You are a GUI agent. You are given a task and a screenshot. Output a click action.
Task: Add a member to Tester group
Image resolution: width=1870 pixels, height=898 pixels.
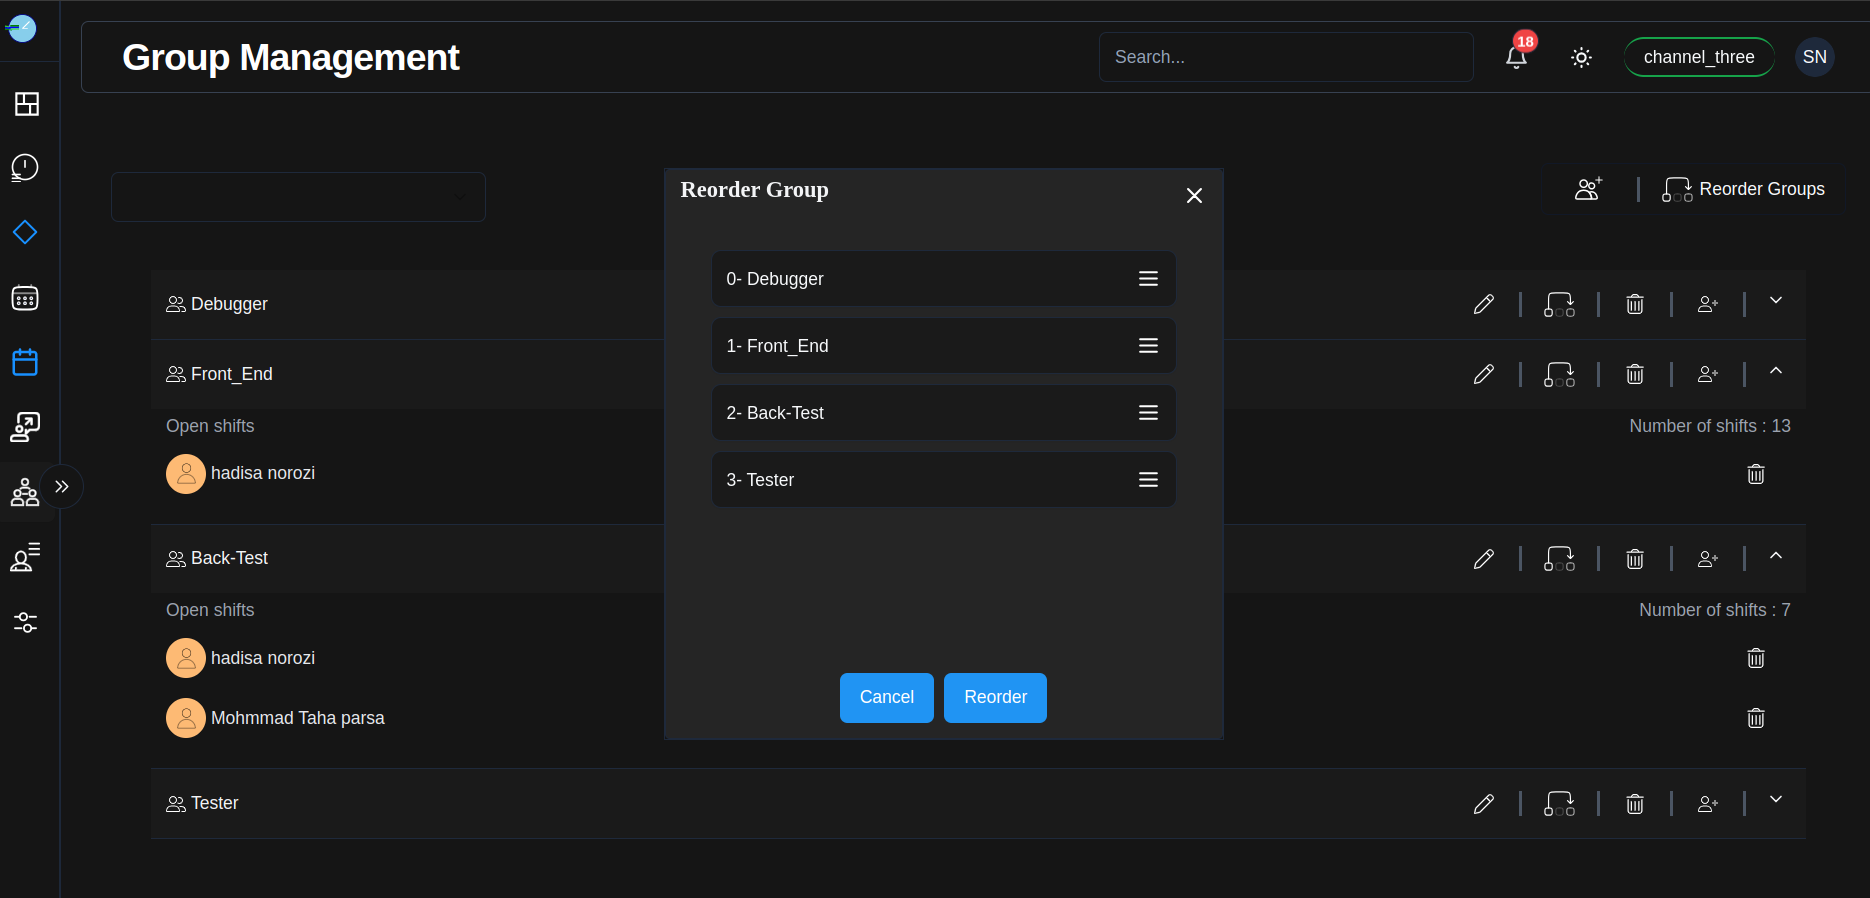tap(1708, 804)
